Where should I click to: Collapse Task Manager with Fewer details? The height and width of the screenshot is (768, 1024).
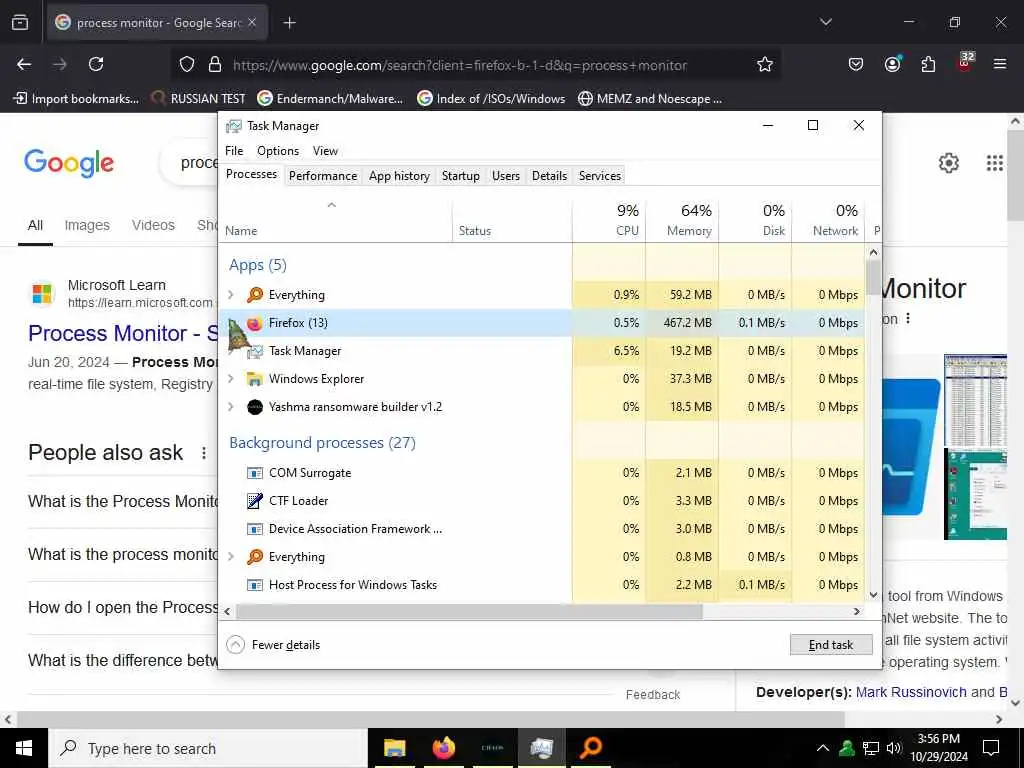273,645
